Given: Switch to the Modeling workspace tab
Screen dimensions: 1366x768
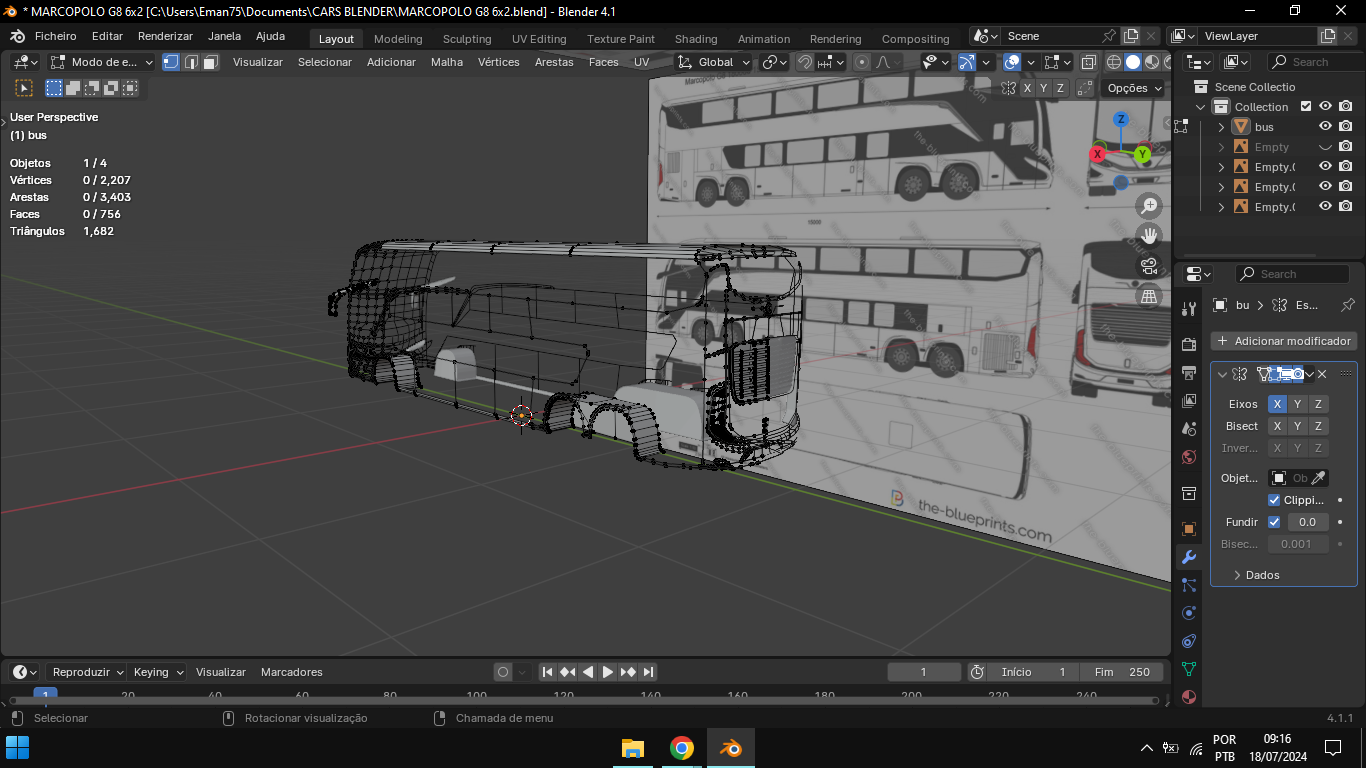Looking at the screenshot, I should pyautogui.click(x=398, y=39).
